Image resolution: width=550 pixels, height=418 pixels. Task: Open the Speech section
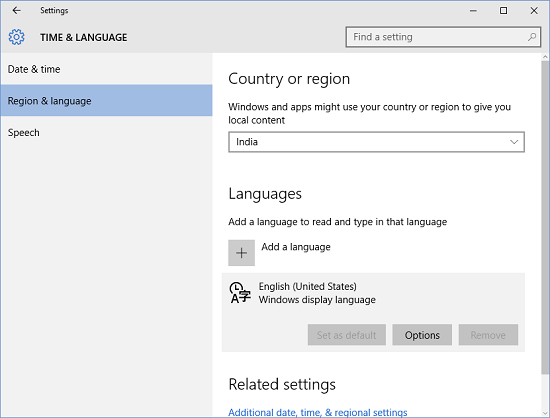106,133
